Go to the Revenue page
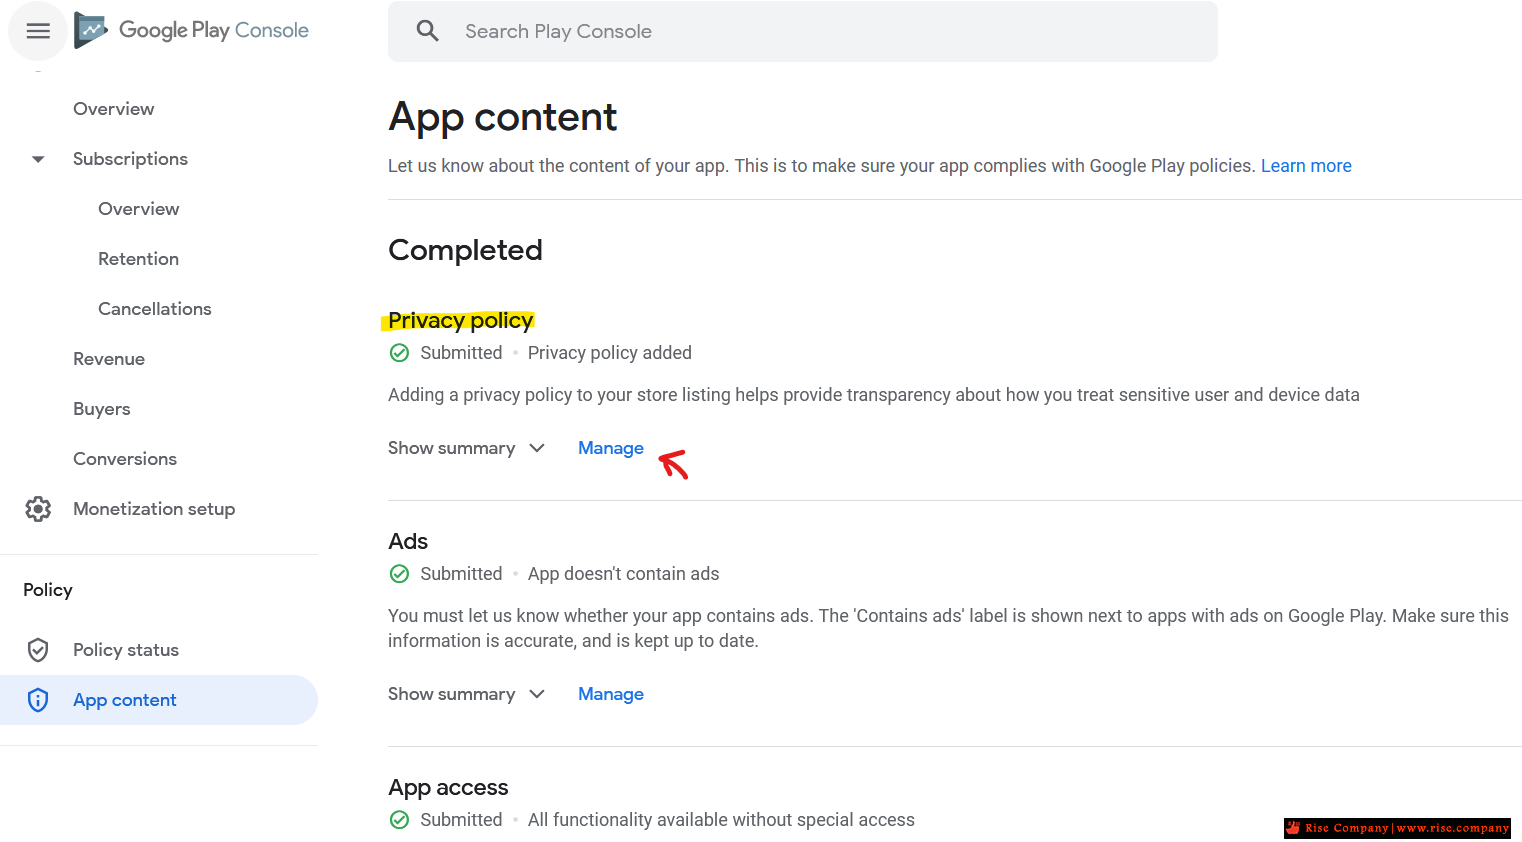The image size is (1522, 842). coord(109,359)
